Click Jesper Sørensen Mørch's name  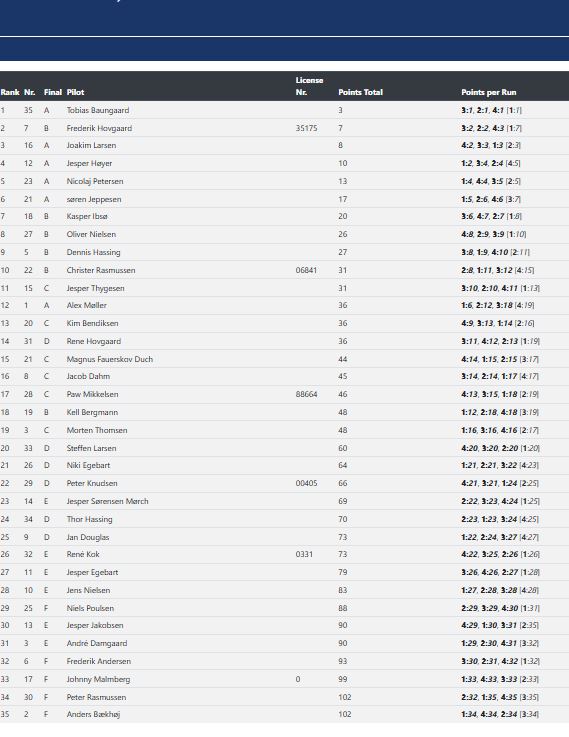pos(107,501)
